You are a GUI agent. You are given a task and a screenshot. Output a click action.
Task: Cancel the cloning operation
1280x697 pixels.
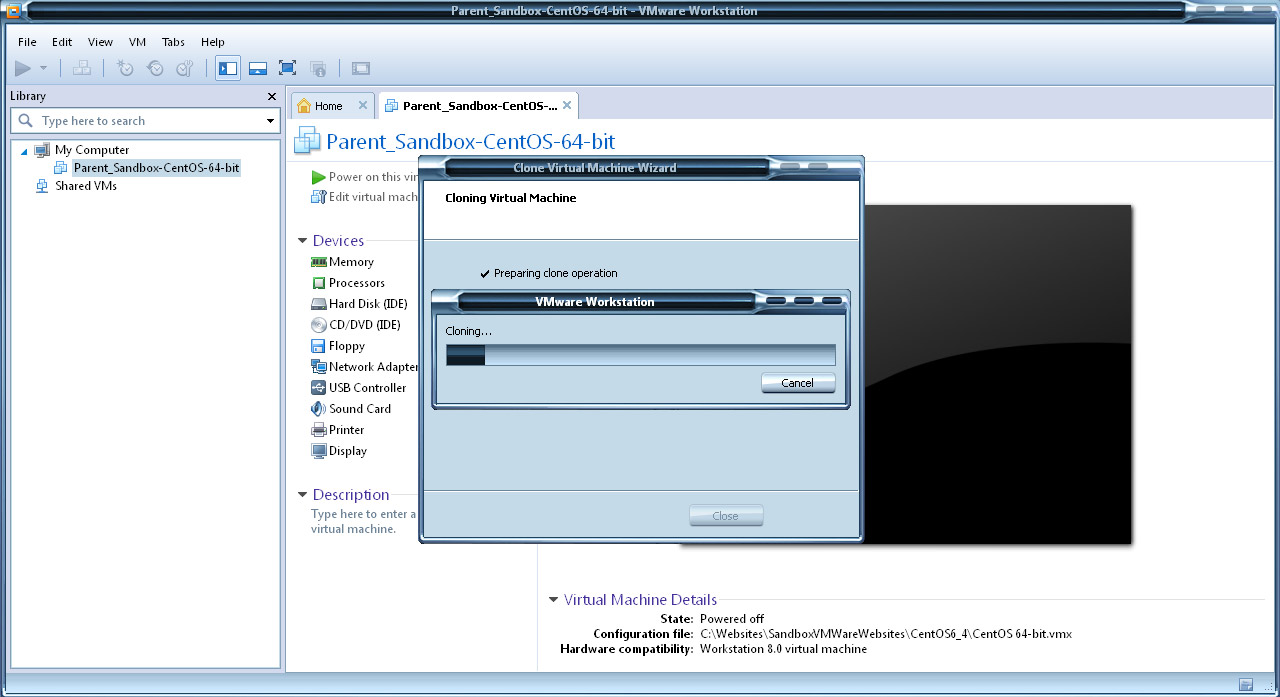[x=798, y=383]
